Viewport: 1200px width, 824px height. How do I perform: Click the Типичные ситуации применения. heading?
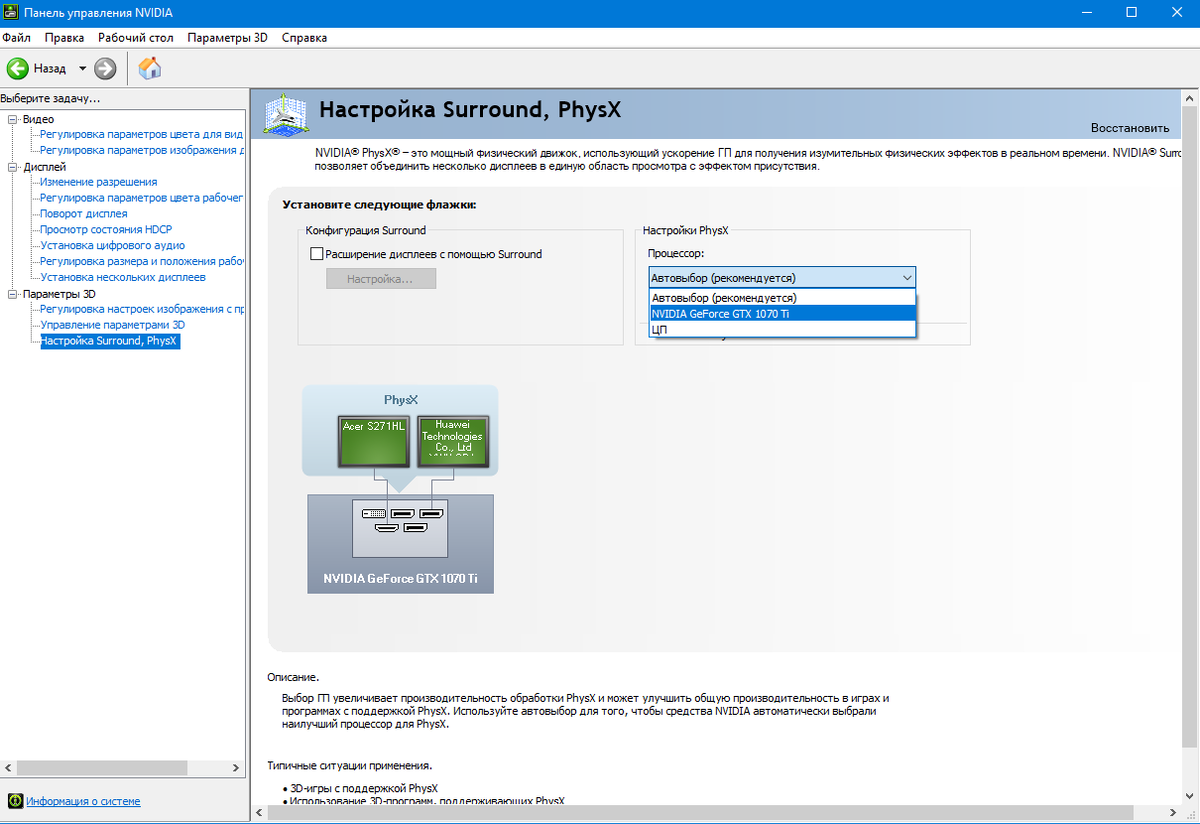coord(350,765)
